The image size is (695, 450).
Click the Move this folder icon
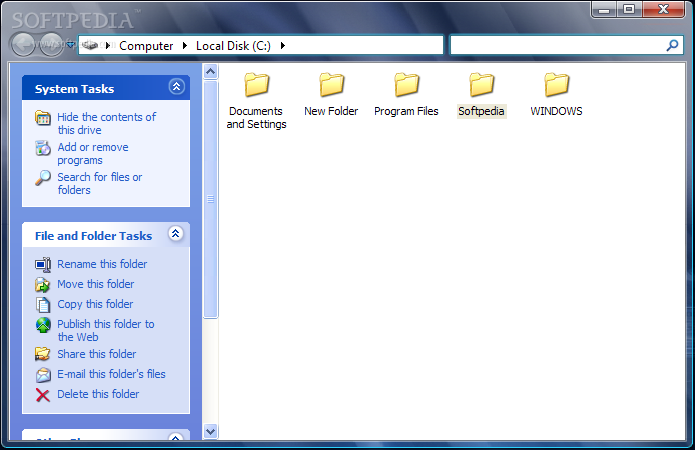[x=43, y=285]
